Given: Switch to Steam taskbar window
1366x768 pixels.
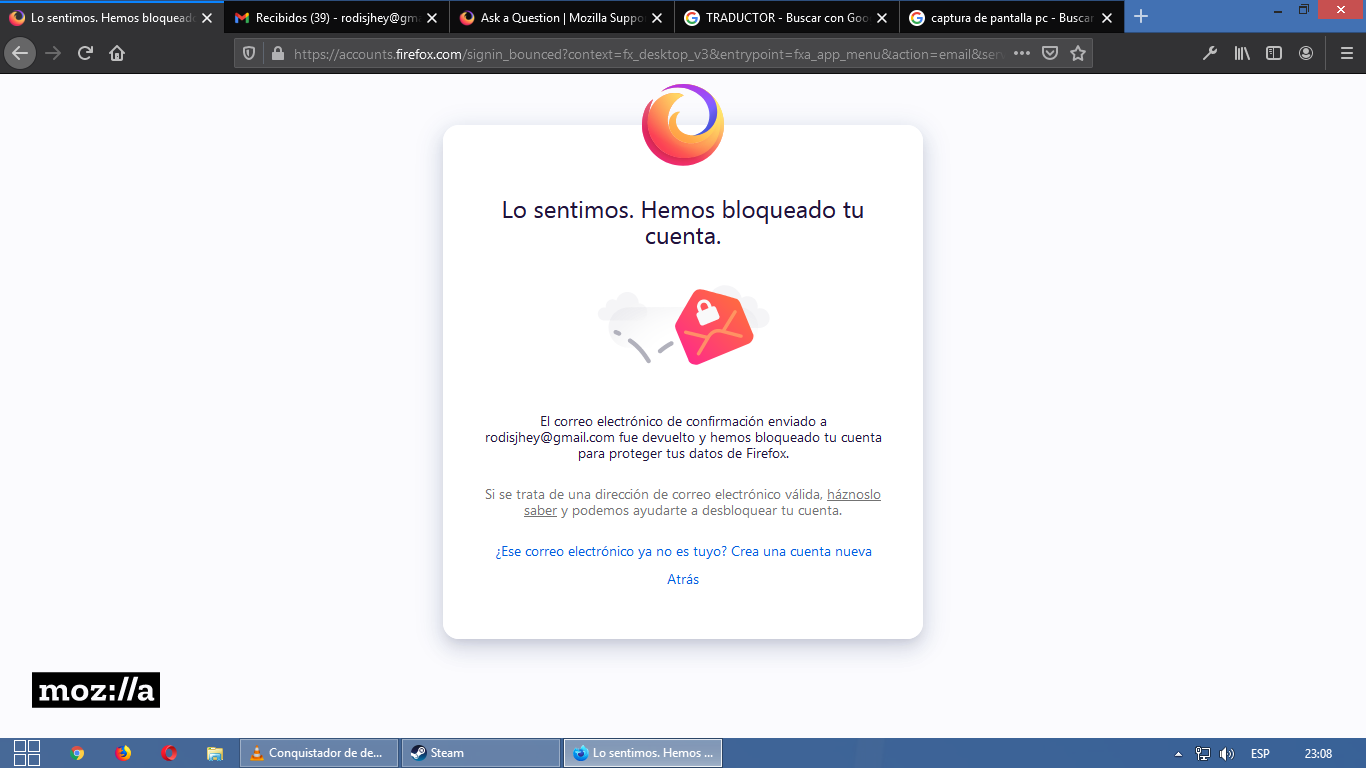Looking at the screenshot, I should pos(481,753).
